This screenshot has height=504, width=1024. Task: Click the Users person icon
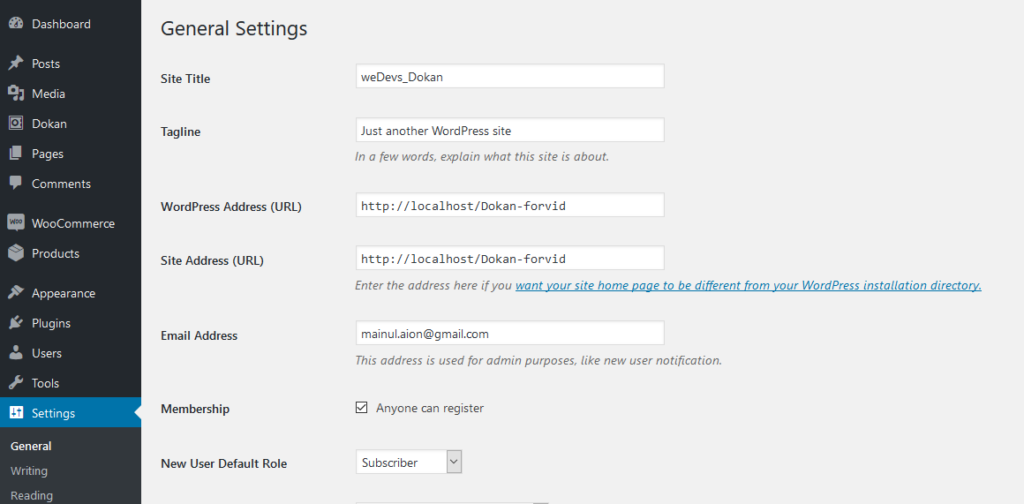point(15,353)
